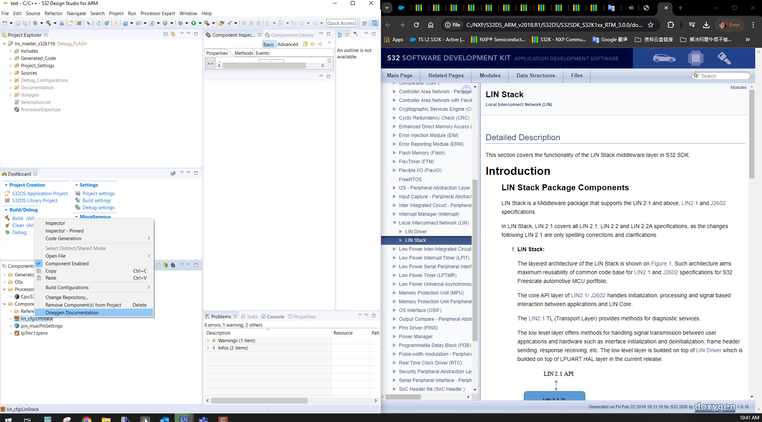Click the documentation page vertical scrollbar
This screenshot has width=762, height=422.
click(x=752, y=134)
